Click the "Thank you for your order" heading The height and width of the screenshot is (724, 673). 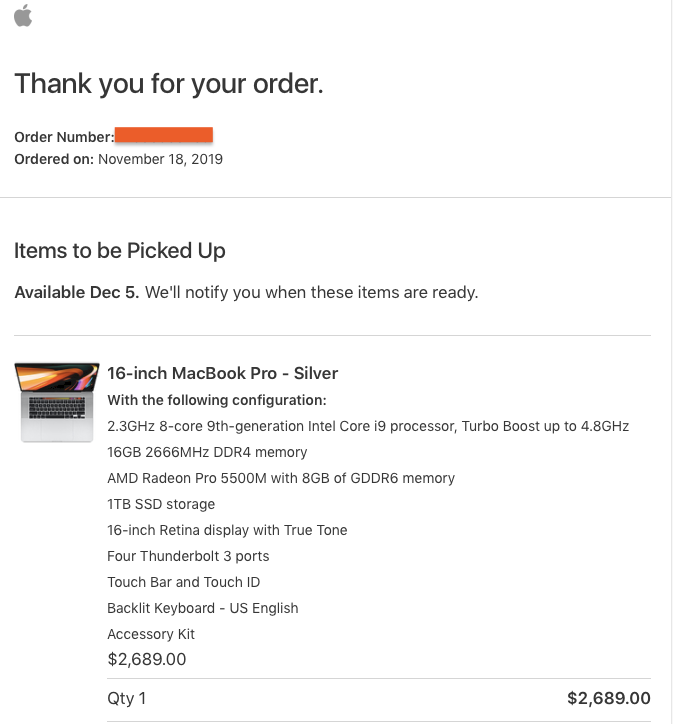coord(169,84)
